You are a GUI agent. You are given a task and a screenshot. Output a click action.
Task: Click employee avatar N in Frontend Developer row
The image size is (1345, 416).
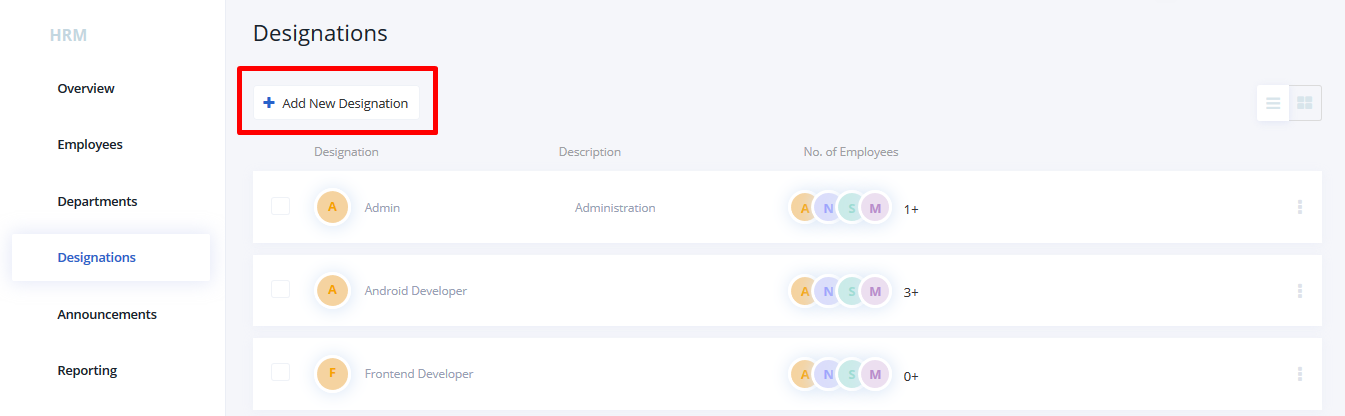(x=827, y=374)
